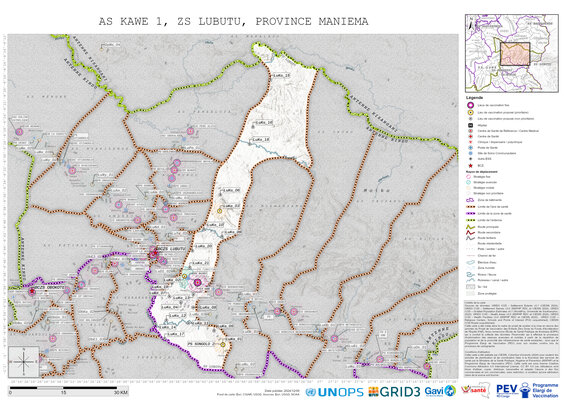Click the LuKa_20 map label
This screenshot has height=400, width=566.
click(203, 246)
